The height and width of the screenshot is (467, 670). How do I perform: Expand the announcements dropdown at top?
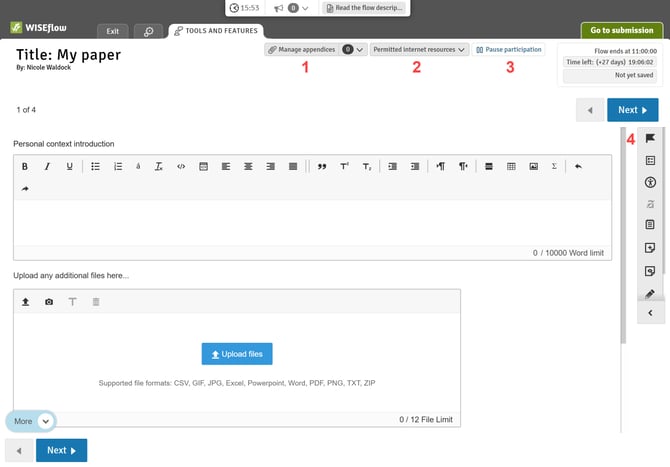305,8
